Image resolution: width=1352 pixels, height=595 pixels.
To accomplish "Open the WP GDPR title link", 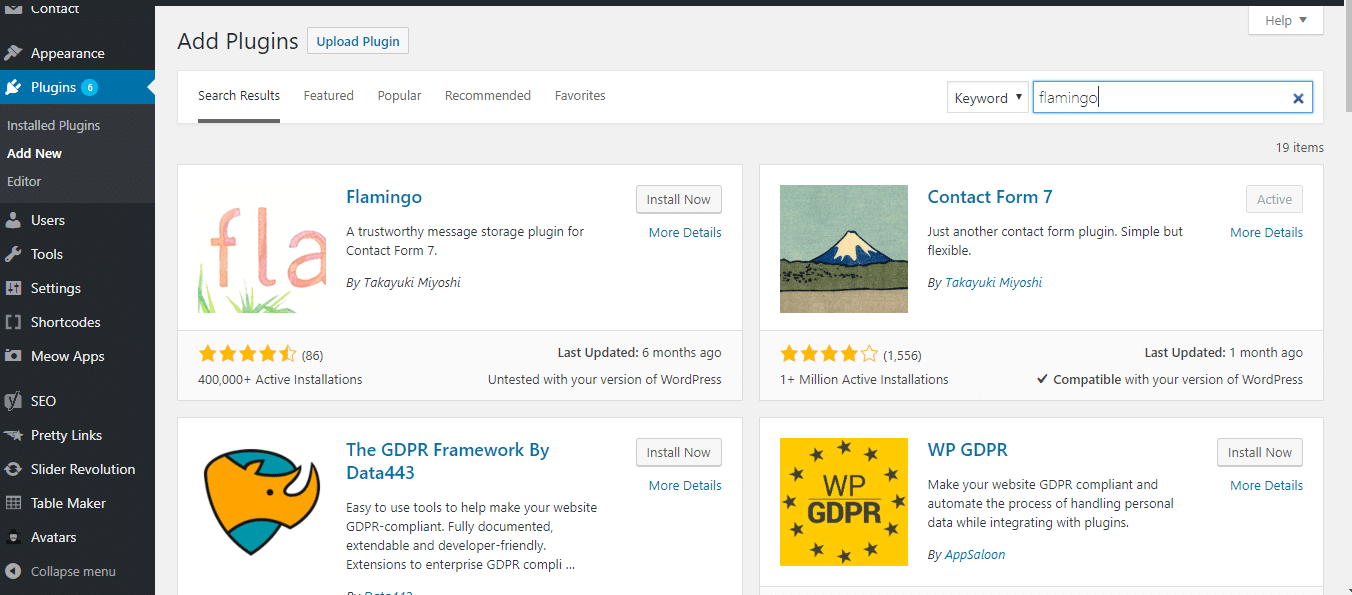I will (x=968, y=450).
